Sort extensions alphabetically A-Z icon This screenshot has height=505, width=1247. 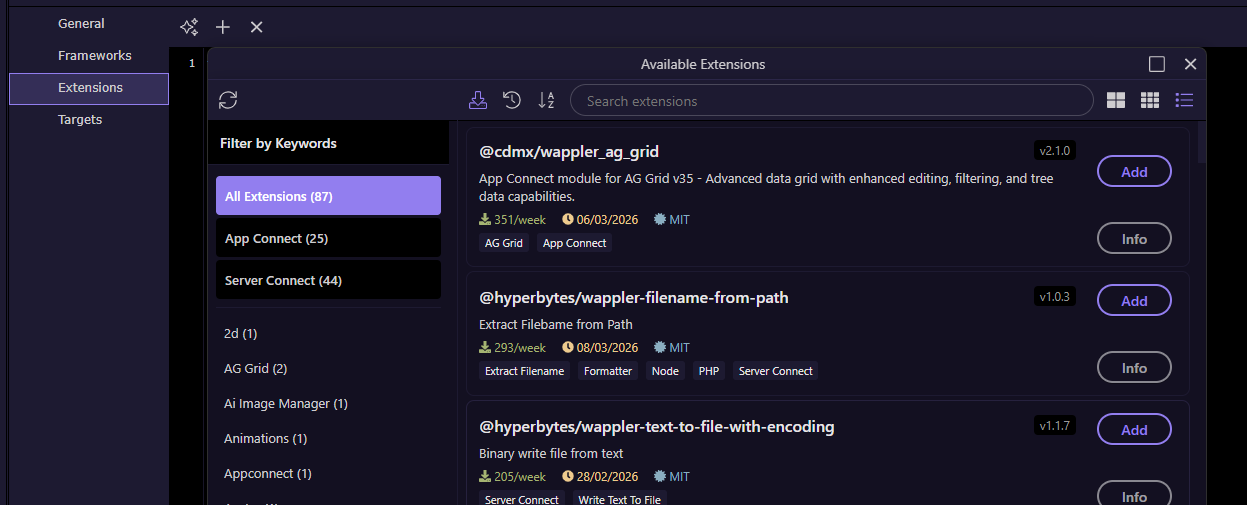coord(546,100)
